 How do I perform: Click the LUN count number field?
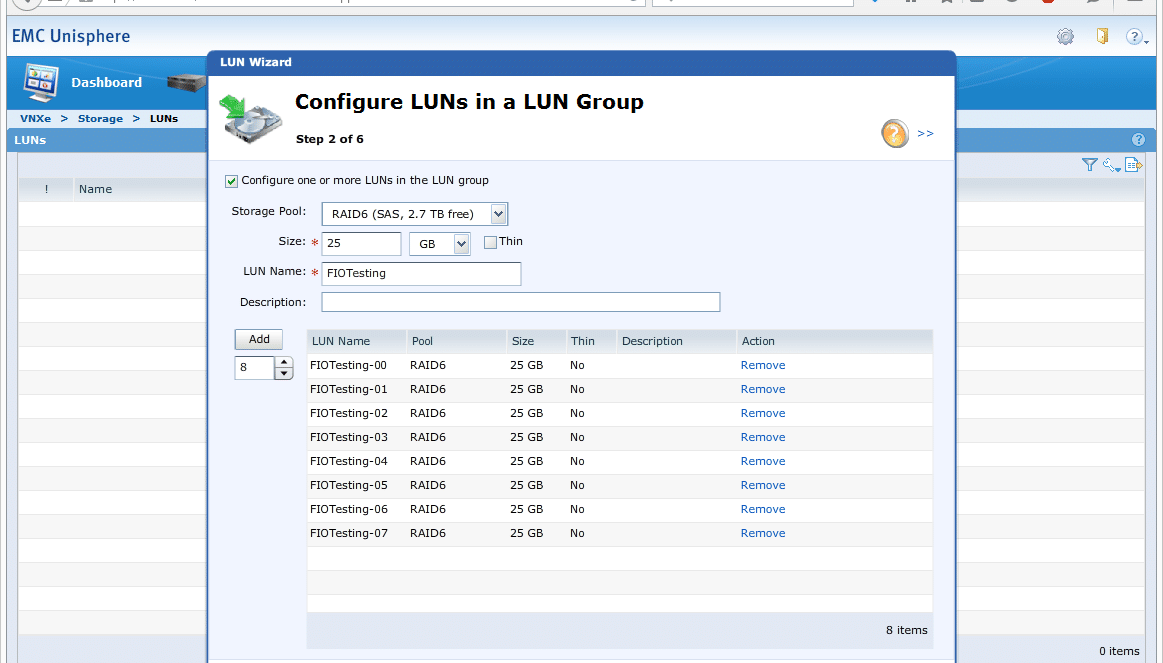click(254, 368)
